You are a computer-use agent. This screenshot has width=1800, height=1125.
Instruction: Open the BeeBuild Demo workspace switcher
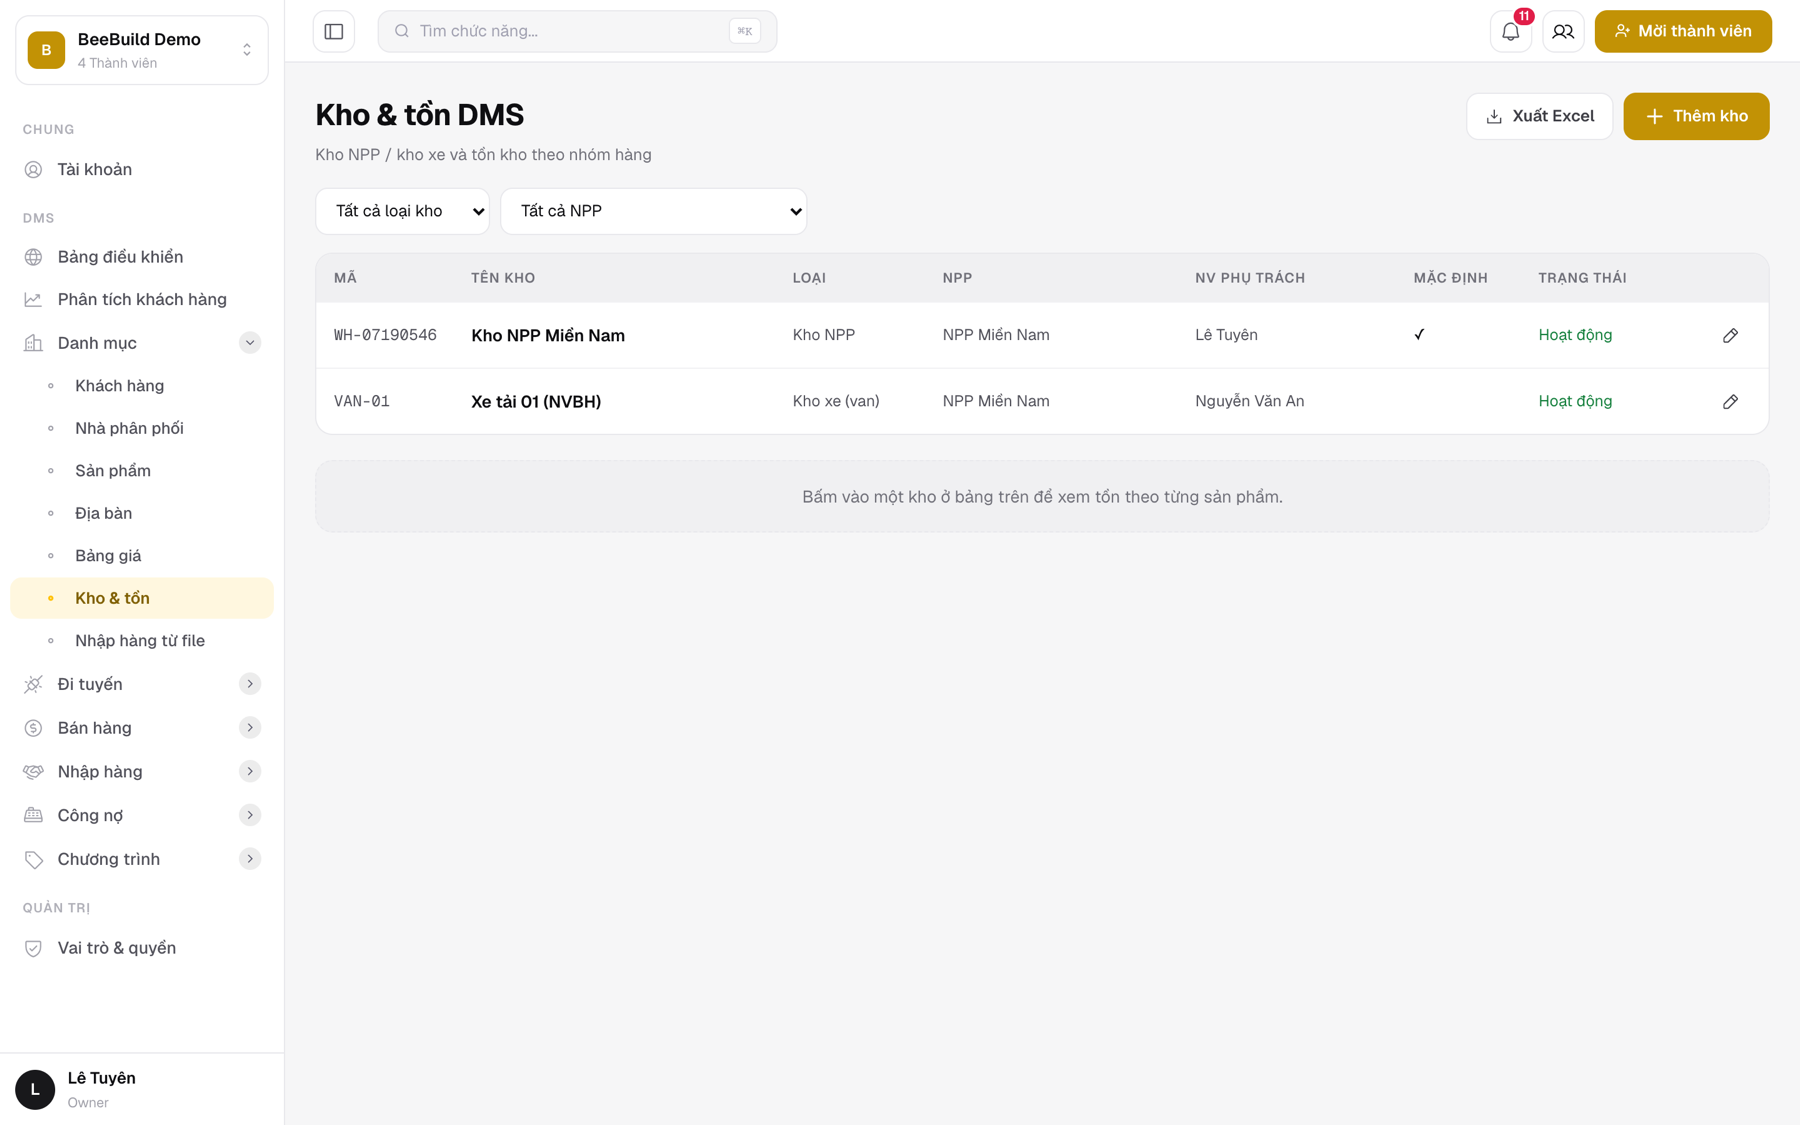pos(142,50)
